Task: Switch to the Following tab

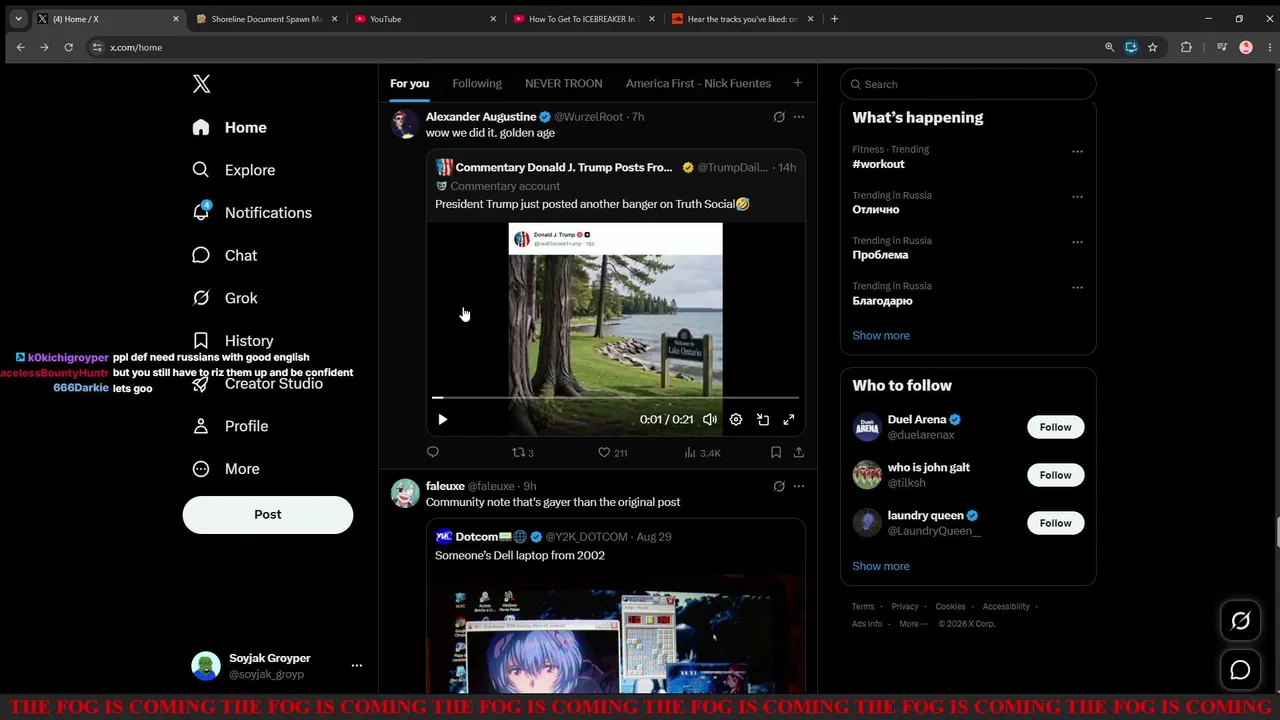Action: (477, 83)
